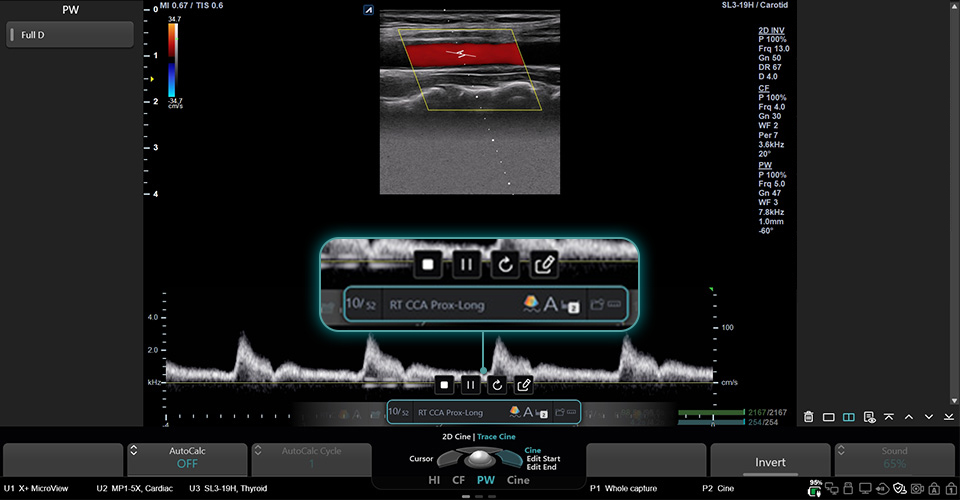The image size is (960, 500).
Task: Click the loop replay icon
Action: [x=497, y=384]
